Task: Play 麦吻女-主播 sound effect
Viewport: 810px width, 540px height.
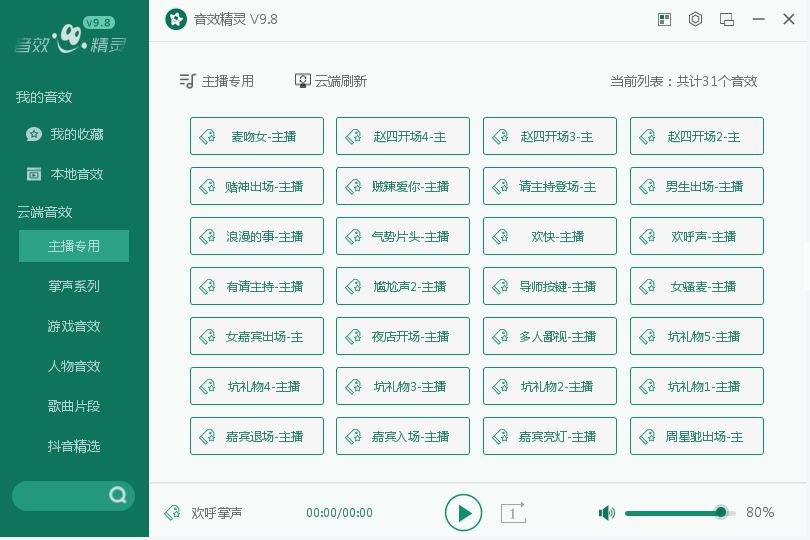Action: pos(257,136)
